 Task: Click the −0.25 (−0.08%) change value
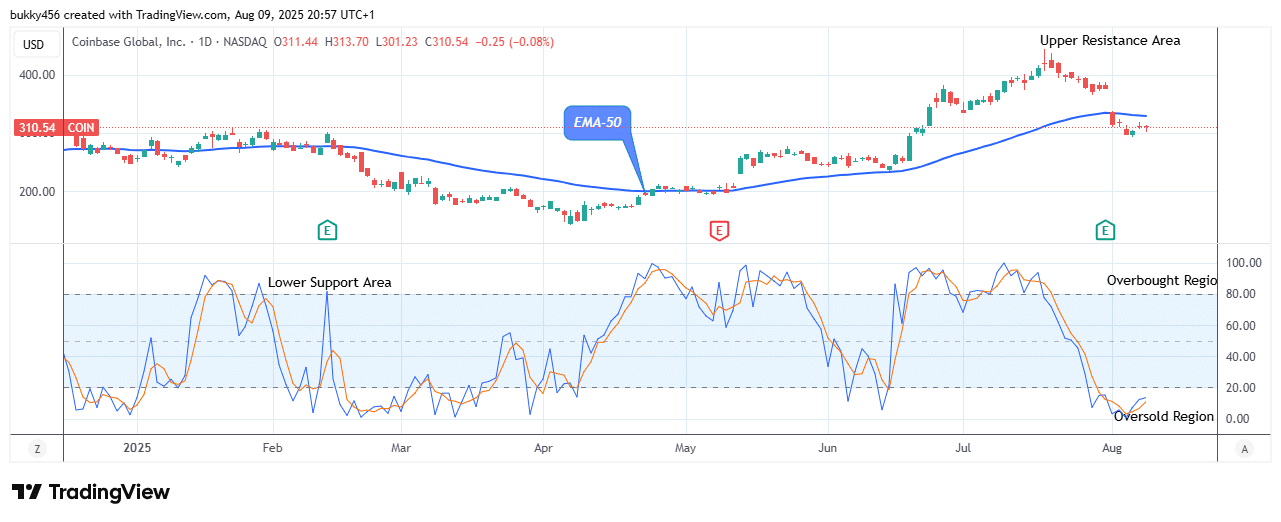tap(517, 42)
